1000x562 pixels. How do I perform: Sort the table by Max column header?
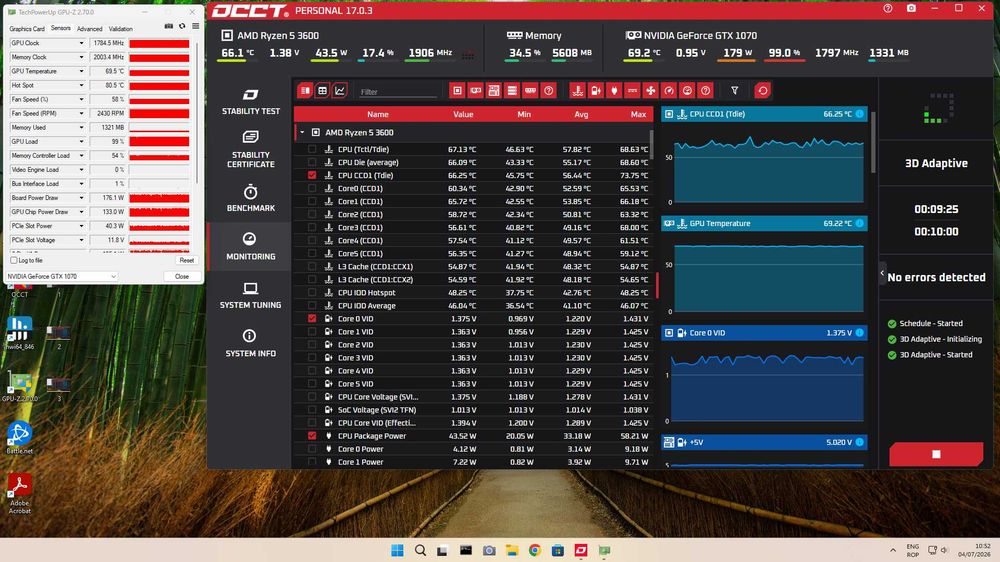[638, 114]
